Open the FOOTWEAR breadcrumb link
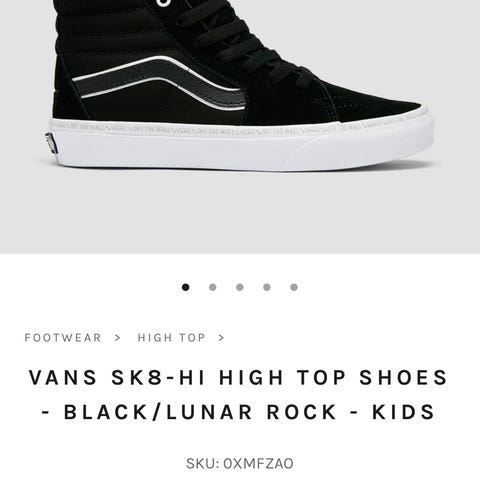 tap(63, 338)
